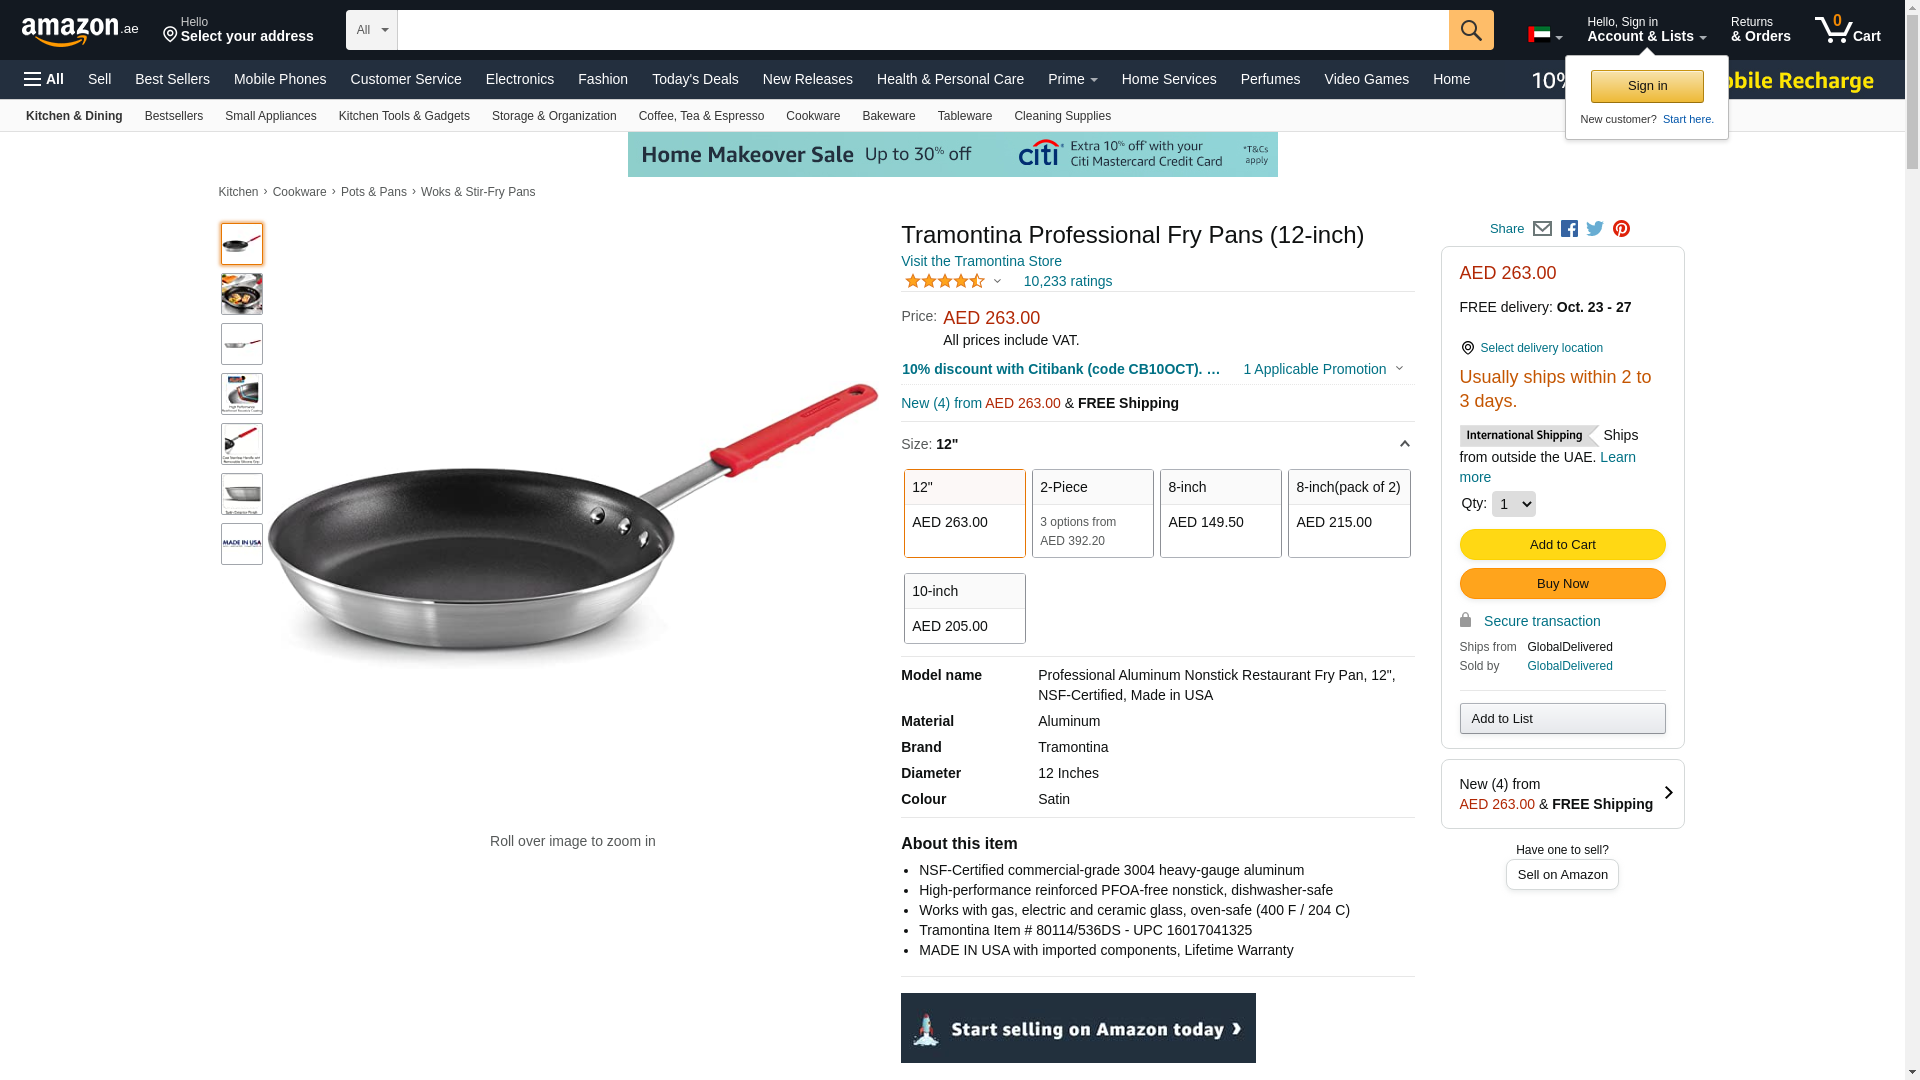Share product on Pinterest icon

[x=1621, y=229]
